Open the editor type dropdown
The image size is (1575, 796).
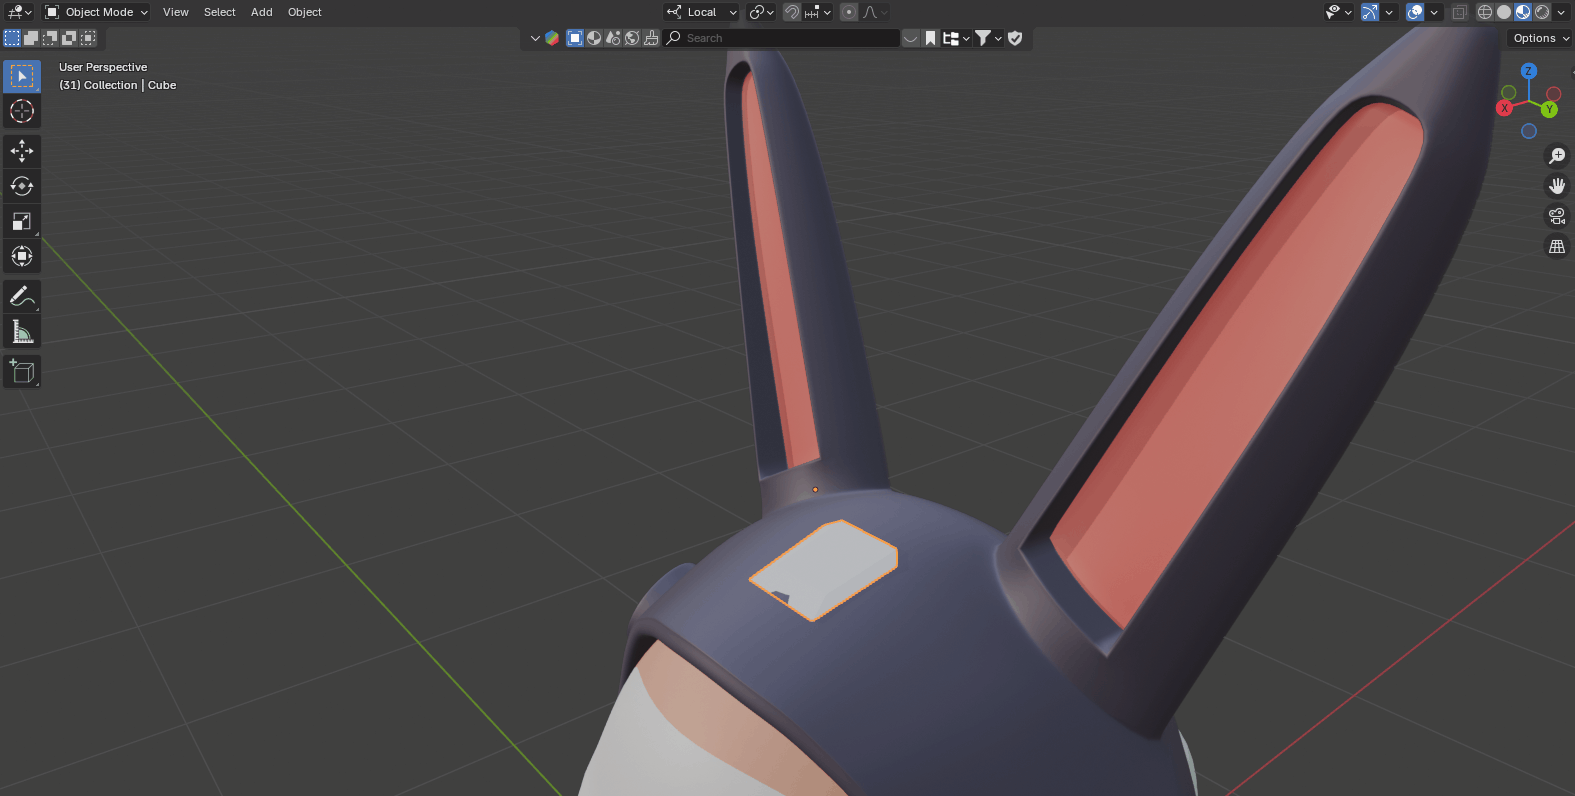(x=19, y=12)
